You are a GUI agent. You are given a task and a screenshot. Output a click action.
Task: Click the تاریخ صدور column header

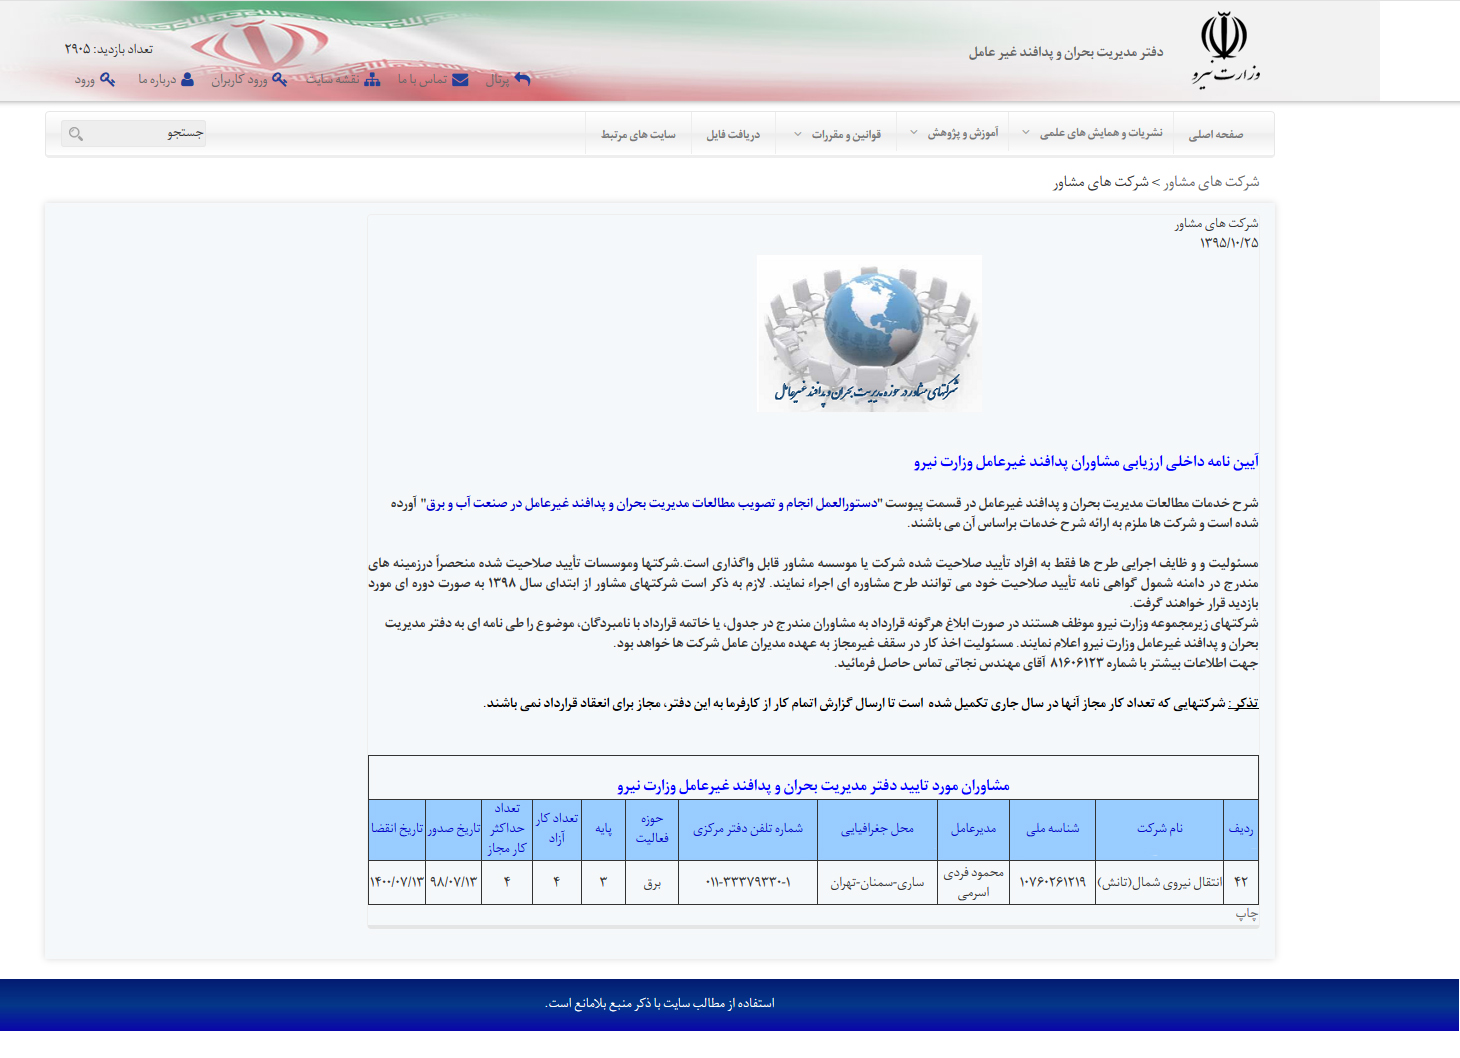454,829
